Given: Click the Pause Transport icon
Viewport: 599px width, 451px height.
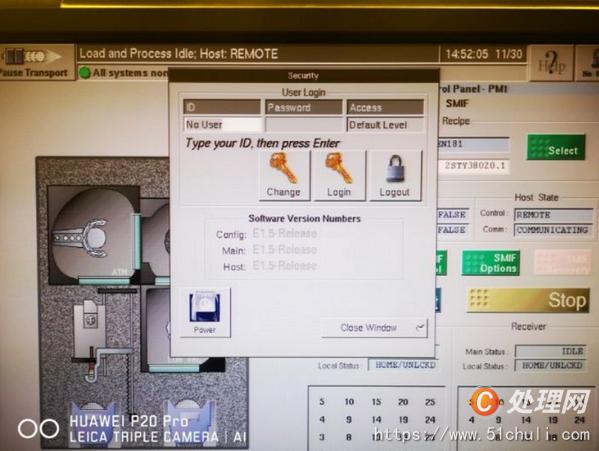Looking at the screenshot, I should [32, 57].
